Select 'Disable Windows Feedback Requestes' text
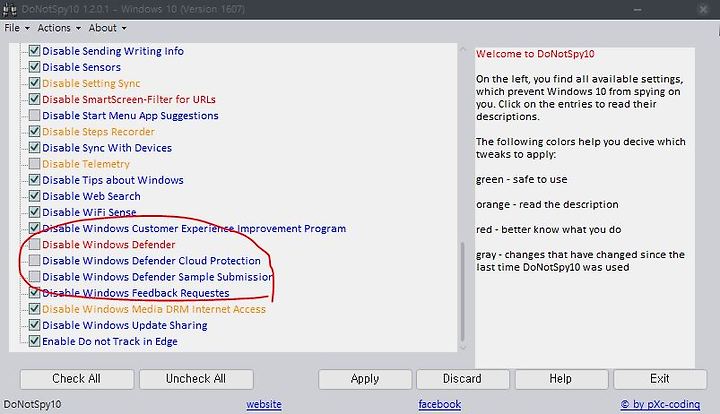The height and width of the screenshot is (414, 720). point(136,293)
